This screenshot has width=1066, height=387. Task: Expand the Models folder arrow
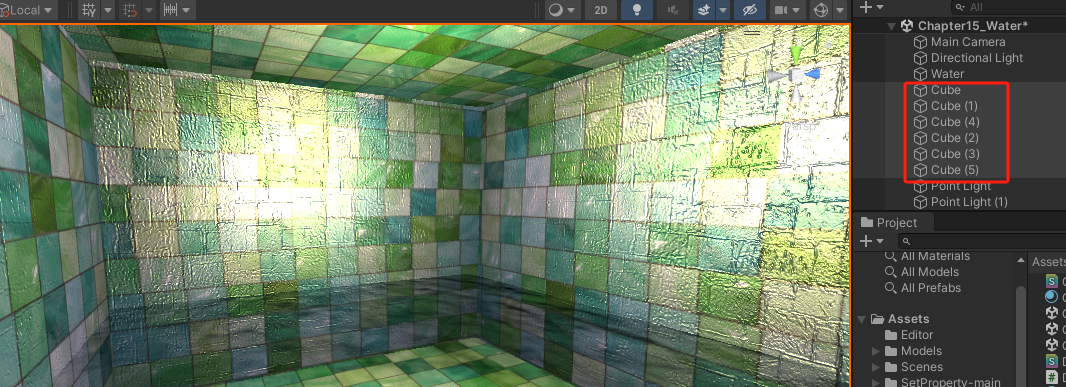876,351
